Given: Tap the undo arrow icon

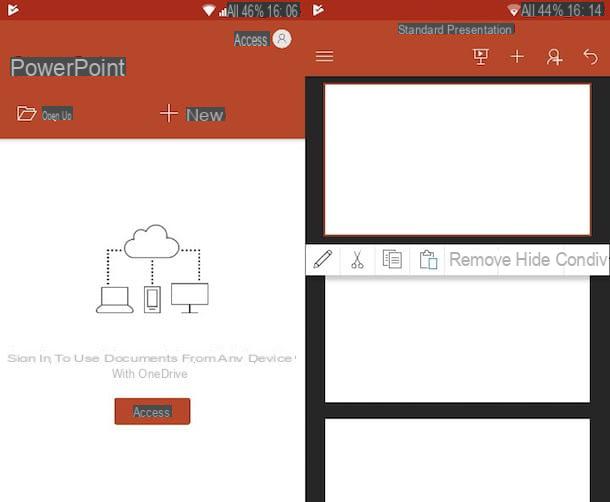Looking at the screenshot, I should pos(591,57).
